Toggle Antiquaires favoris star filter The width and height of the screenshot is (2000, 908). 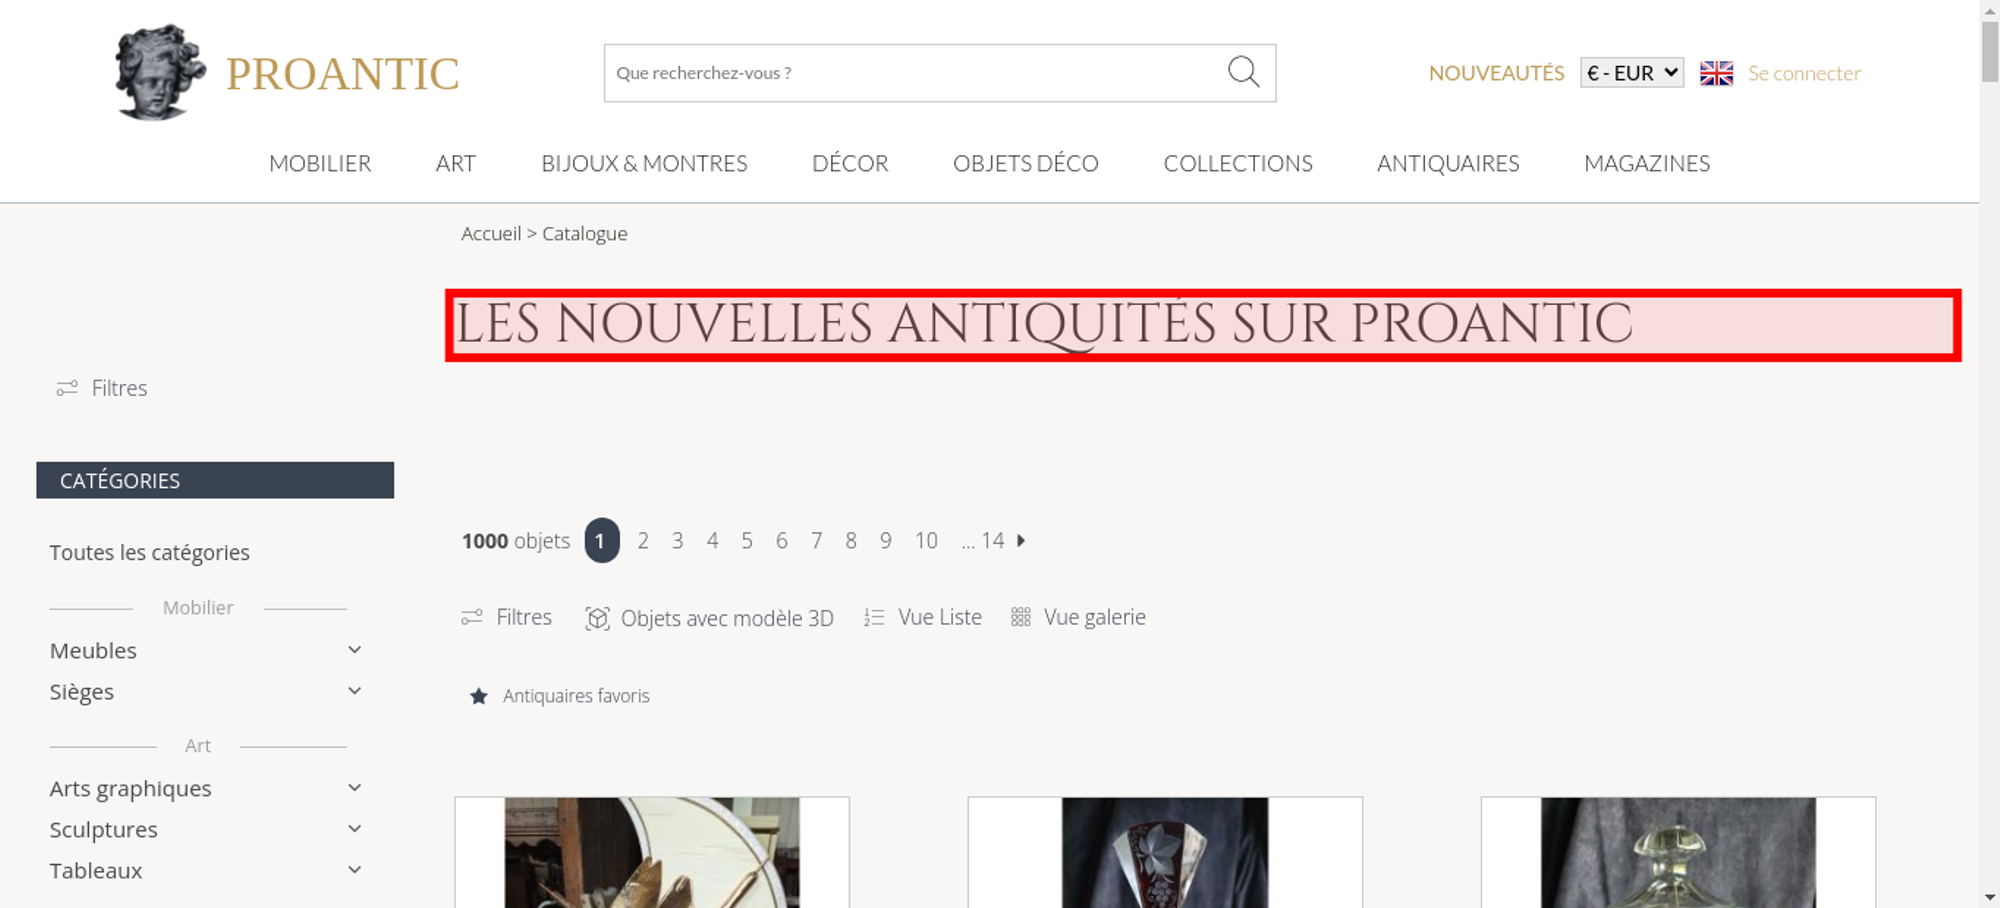coord(559,696)
